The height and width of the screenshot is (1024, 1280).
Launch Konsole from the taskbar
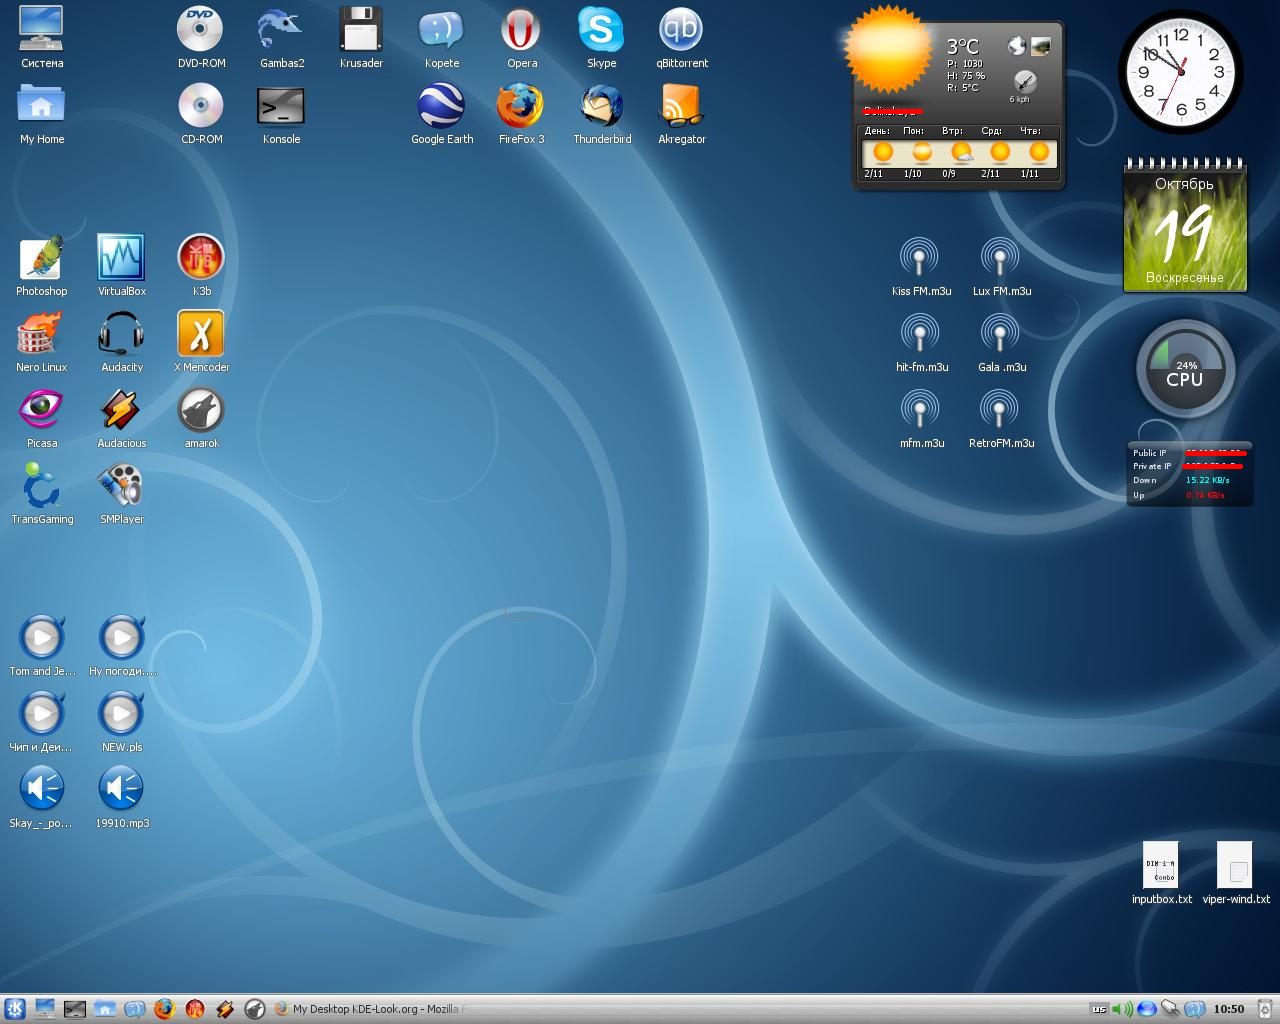(74, 1009)
